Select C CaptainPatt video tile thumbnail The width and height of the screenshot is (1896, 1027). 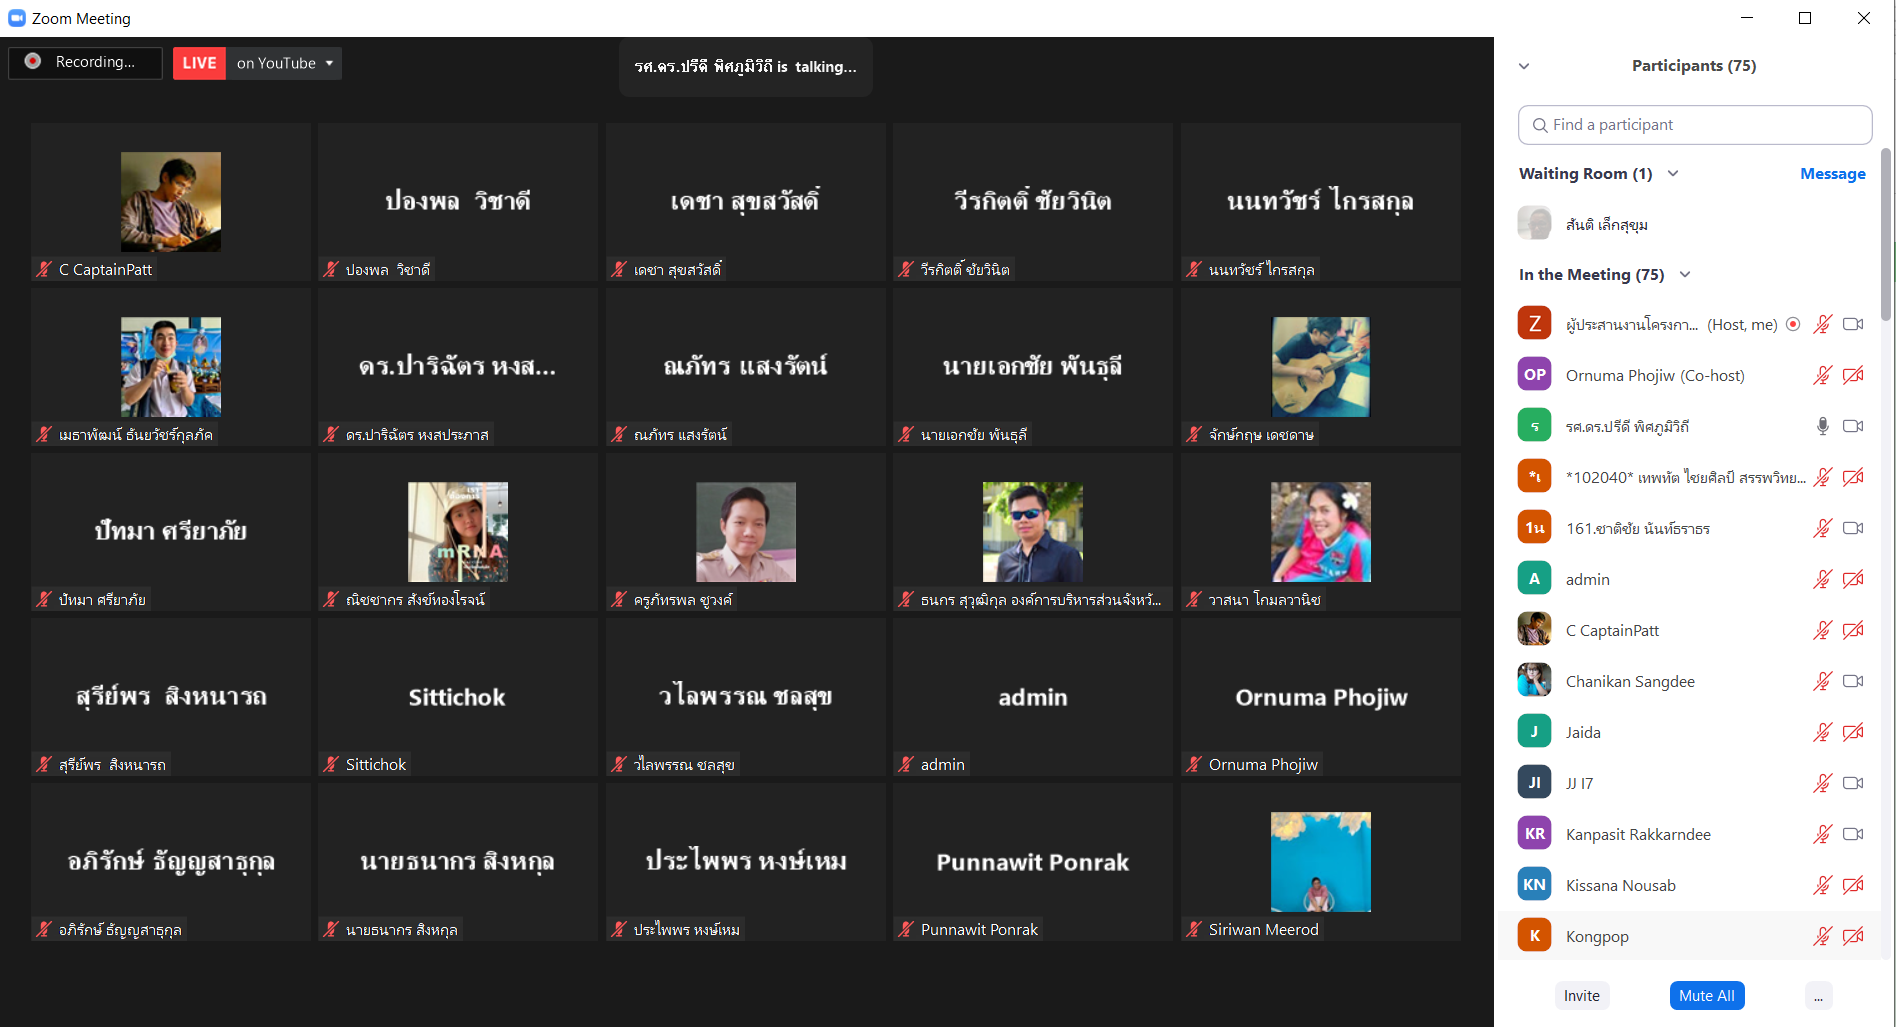(x=171, y=201)
